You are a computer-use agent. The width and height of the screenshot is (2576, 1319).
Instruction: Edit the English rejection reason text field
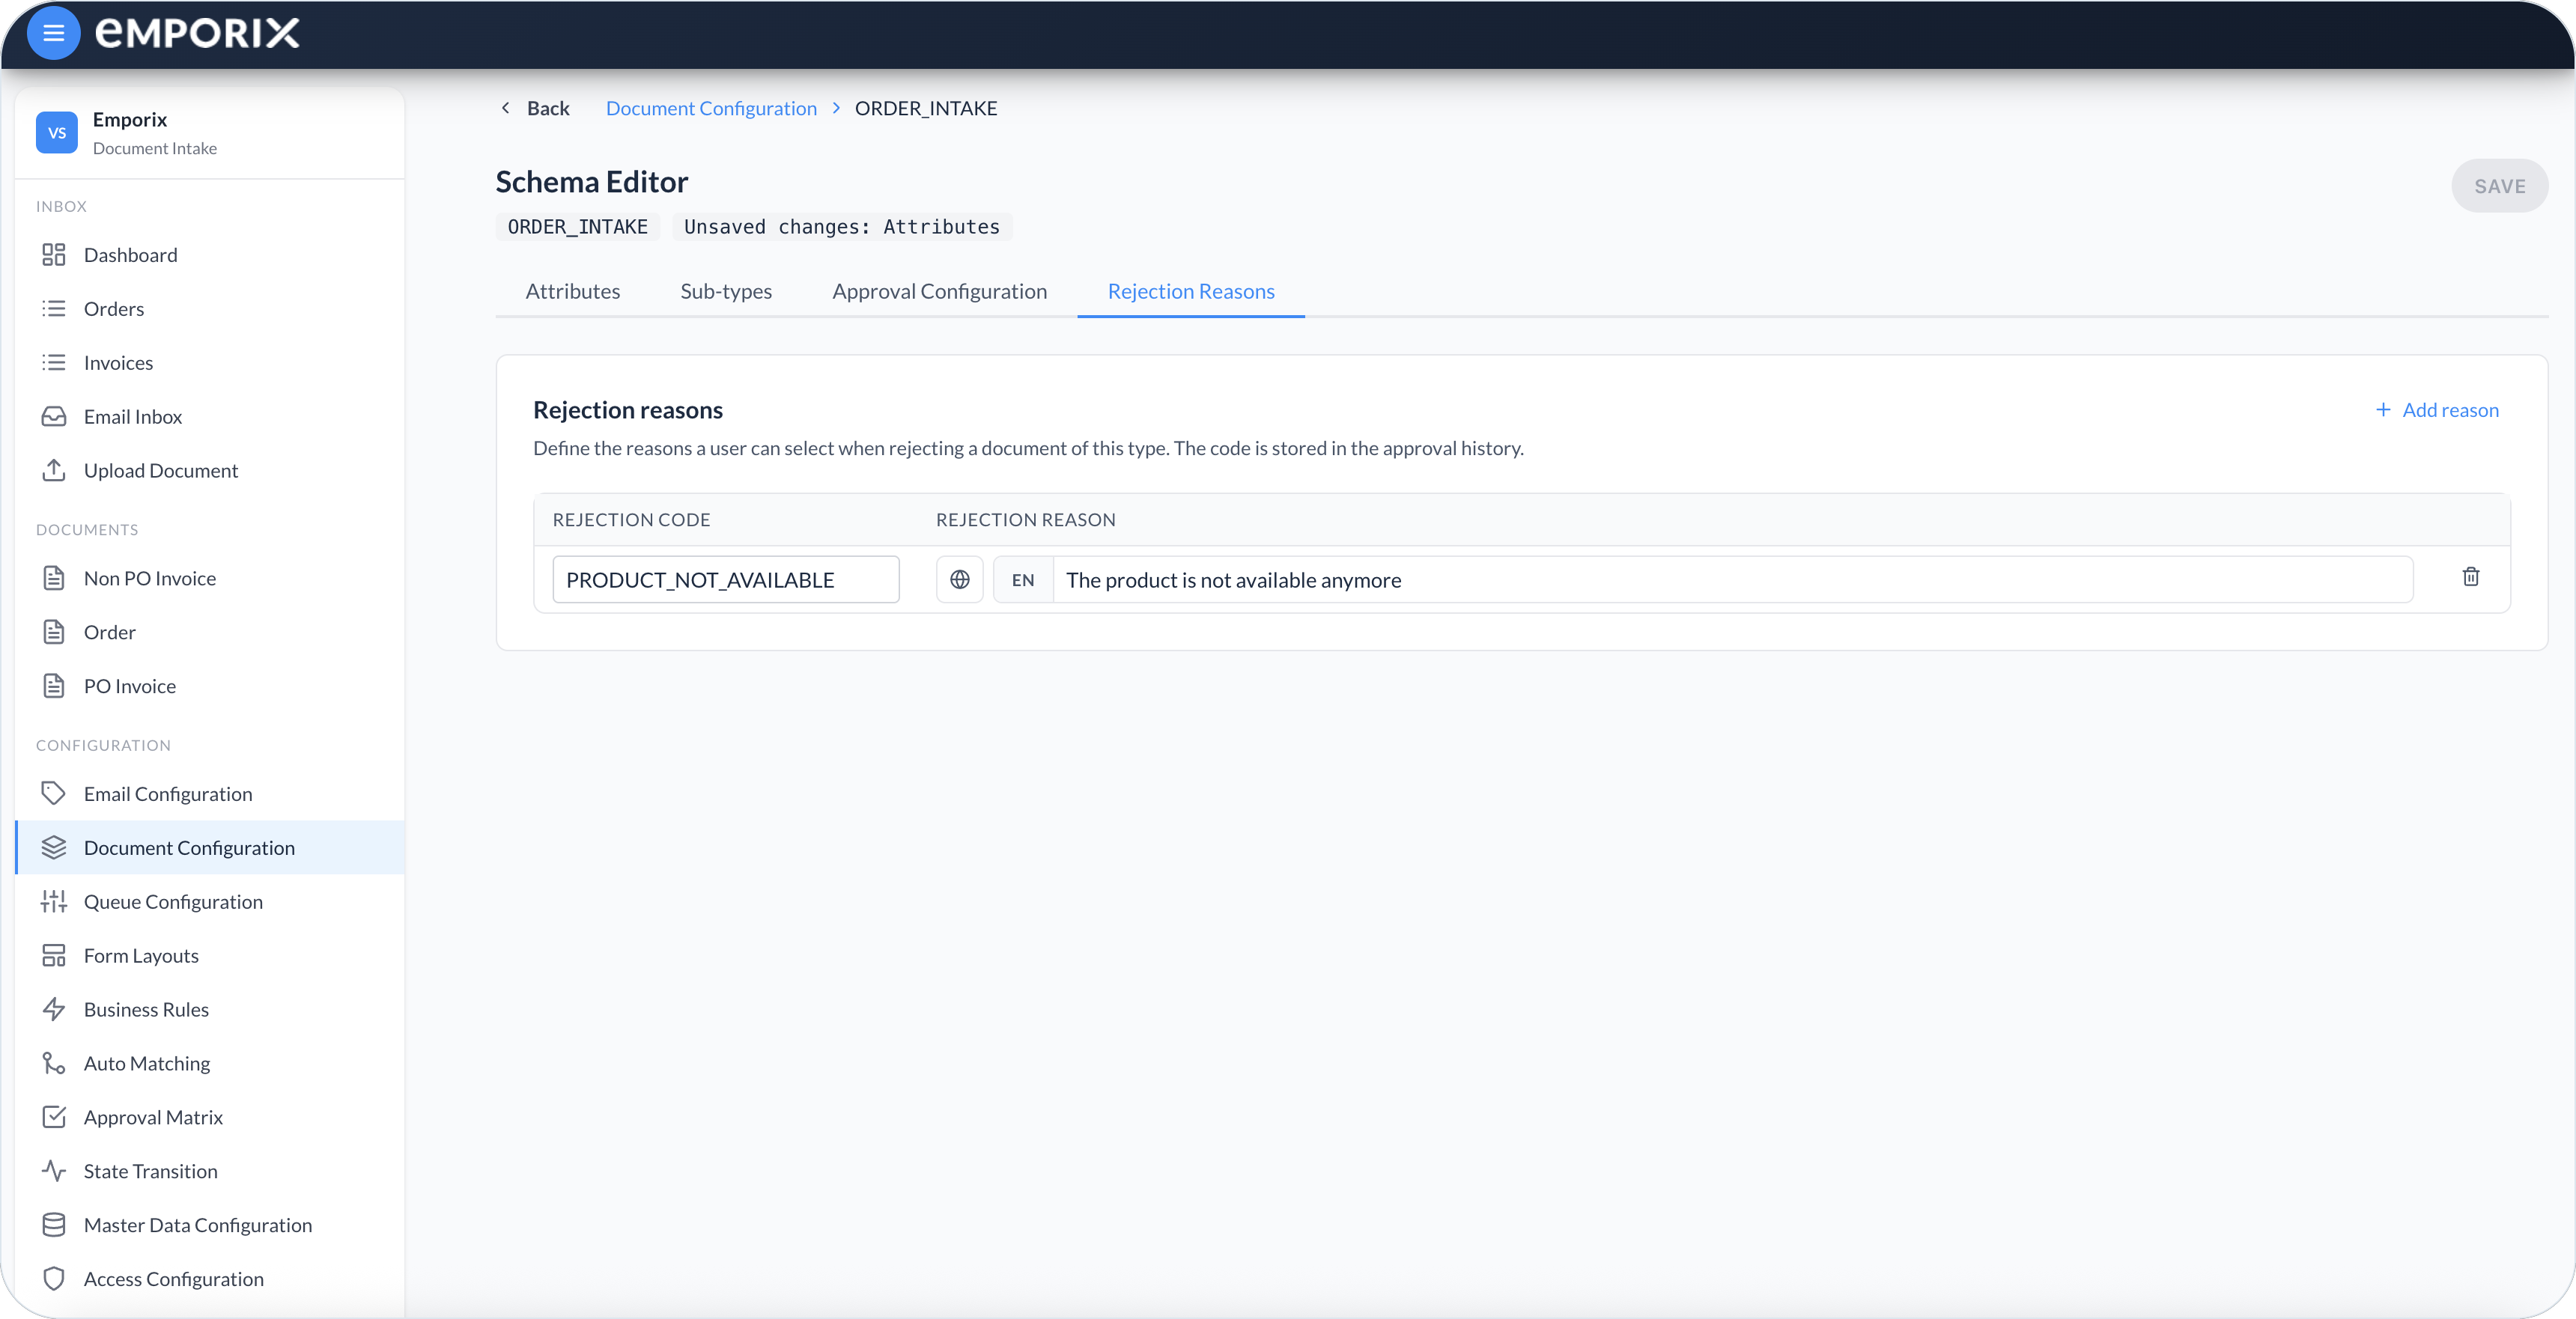(x=1733, y=580)
